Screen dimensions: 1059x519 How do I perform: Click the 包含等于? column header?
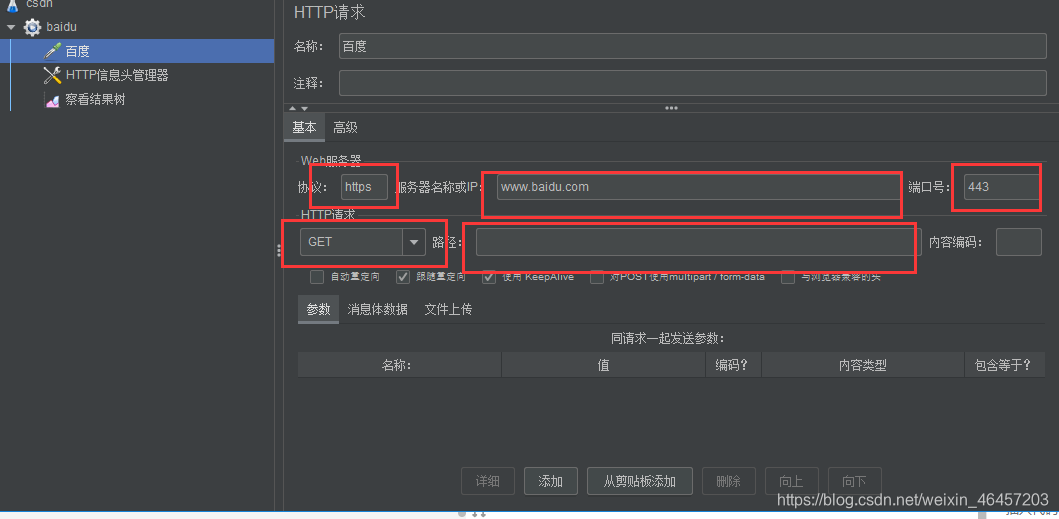[1005, 365]
